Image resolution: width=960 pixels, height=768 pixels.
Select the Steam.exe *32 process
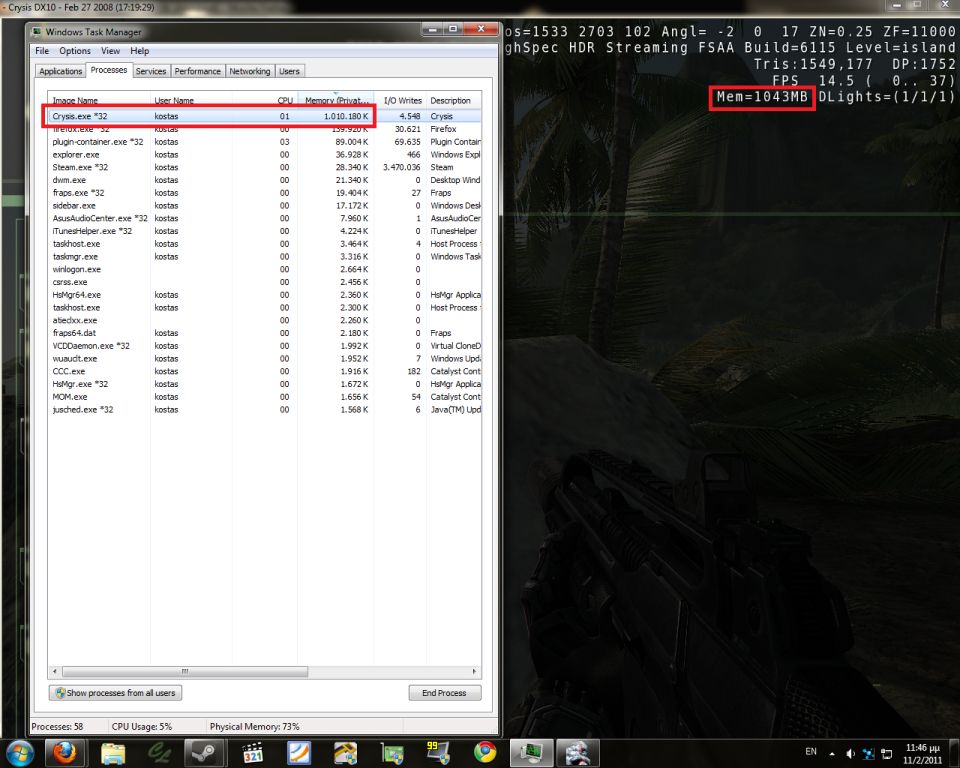(264, 167)
